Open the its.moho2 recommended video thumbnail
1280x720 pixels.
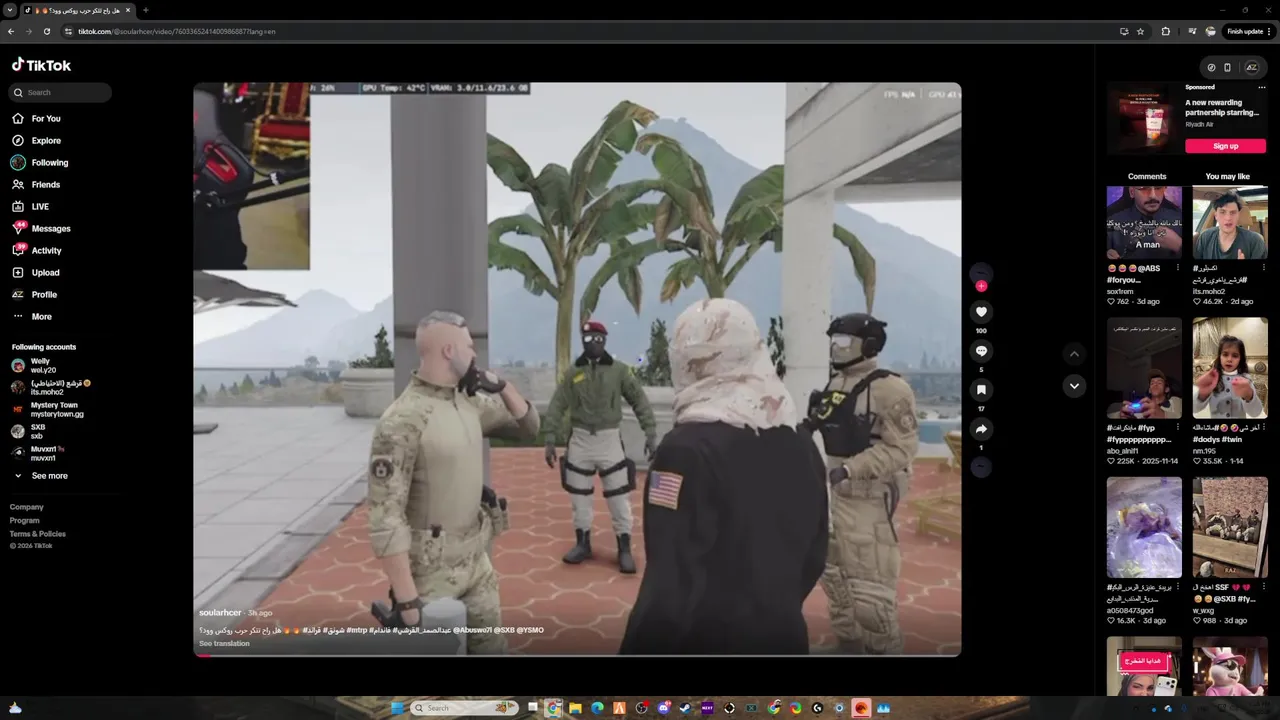(1230, 222)
